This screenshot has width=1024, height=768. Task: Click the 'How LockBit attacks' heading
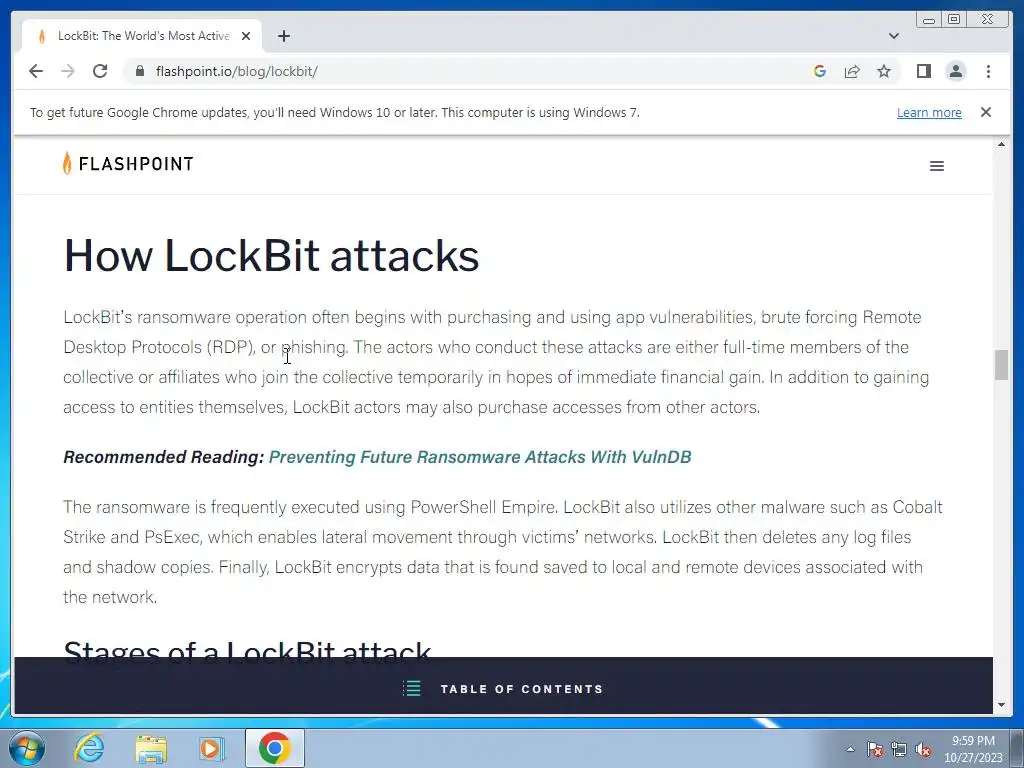[x=271, y=255]
